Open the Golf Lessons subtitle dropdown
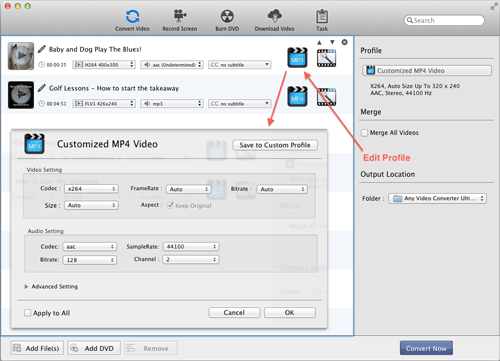This screenshot has height=361, width=500. coord(240,104)
